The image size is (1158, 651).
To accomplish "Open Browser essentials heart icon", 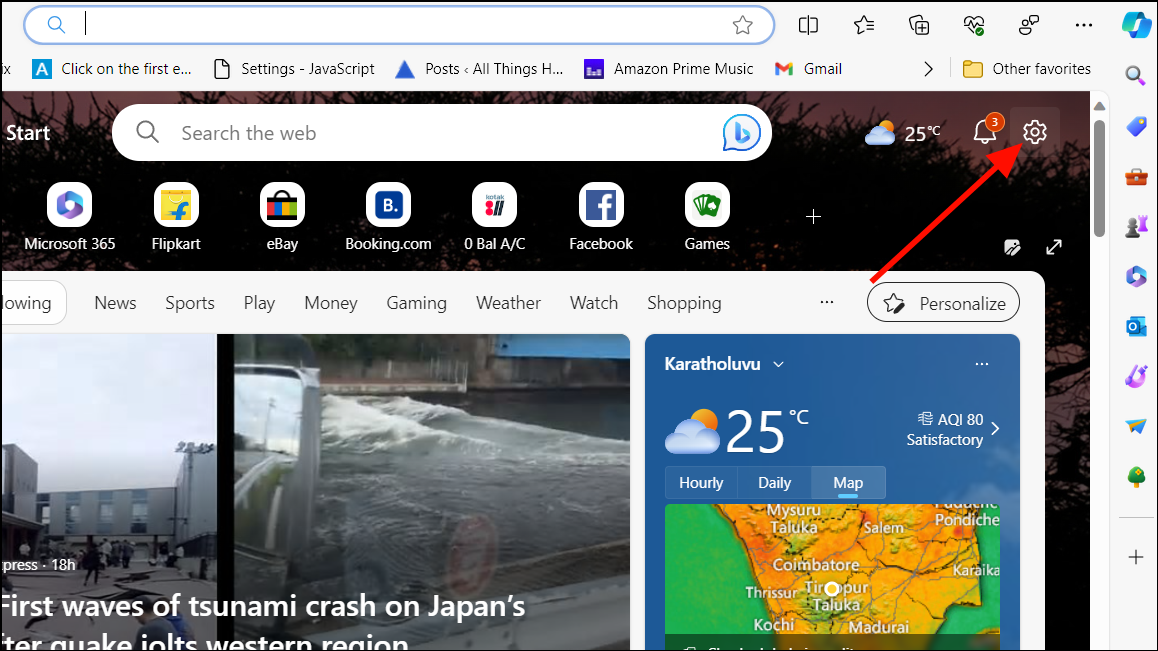I will pyautogui.click(x=974, y=25).
